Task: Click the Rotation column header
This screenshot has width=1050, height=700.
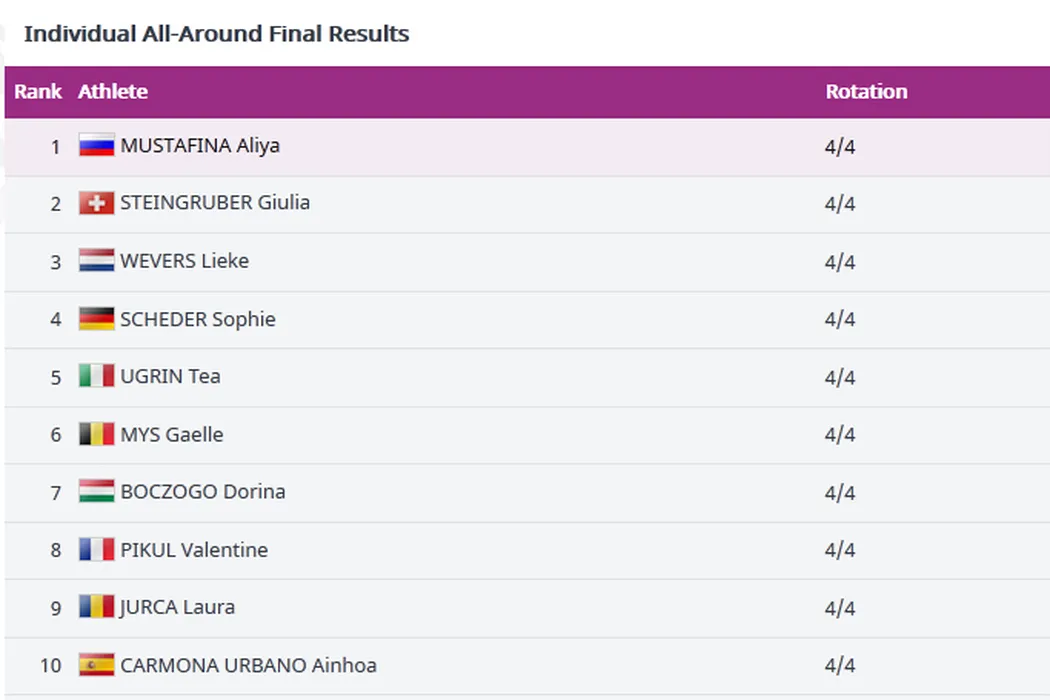Action: 866,92
